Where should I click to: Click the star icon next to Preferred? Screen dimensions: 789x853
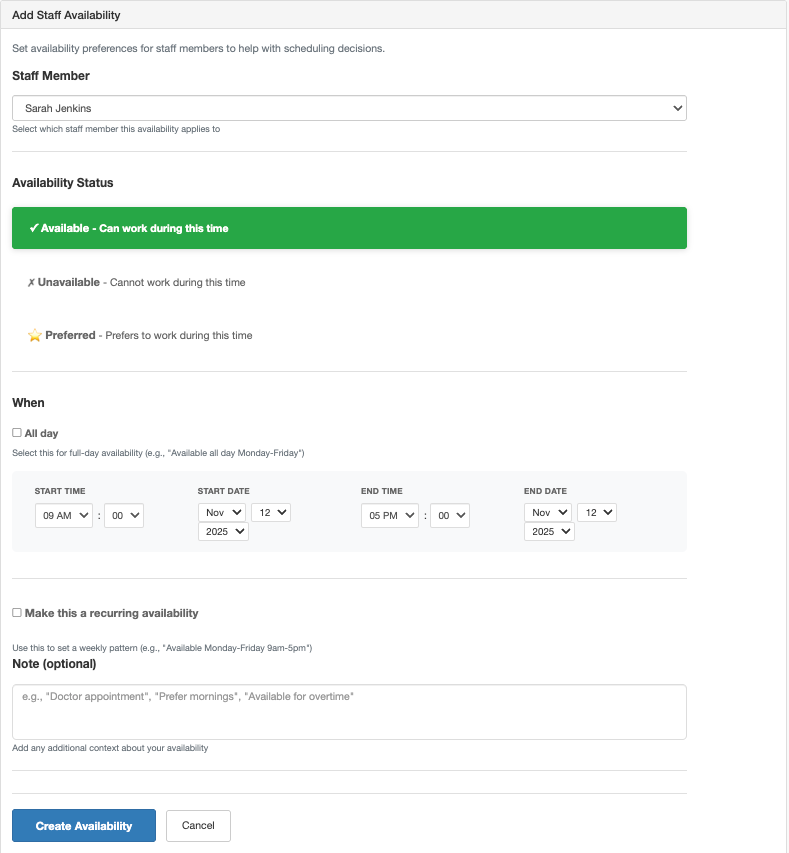tap(35, 336)
